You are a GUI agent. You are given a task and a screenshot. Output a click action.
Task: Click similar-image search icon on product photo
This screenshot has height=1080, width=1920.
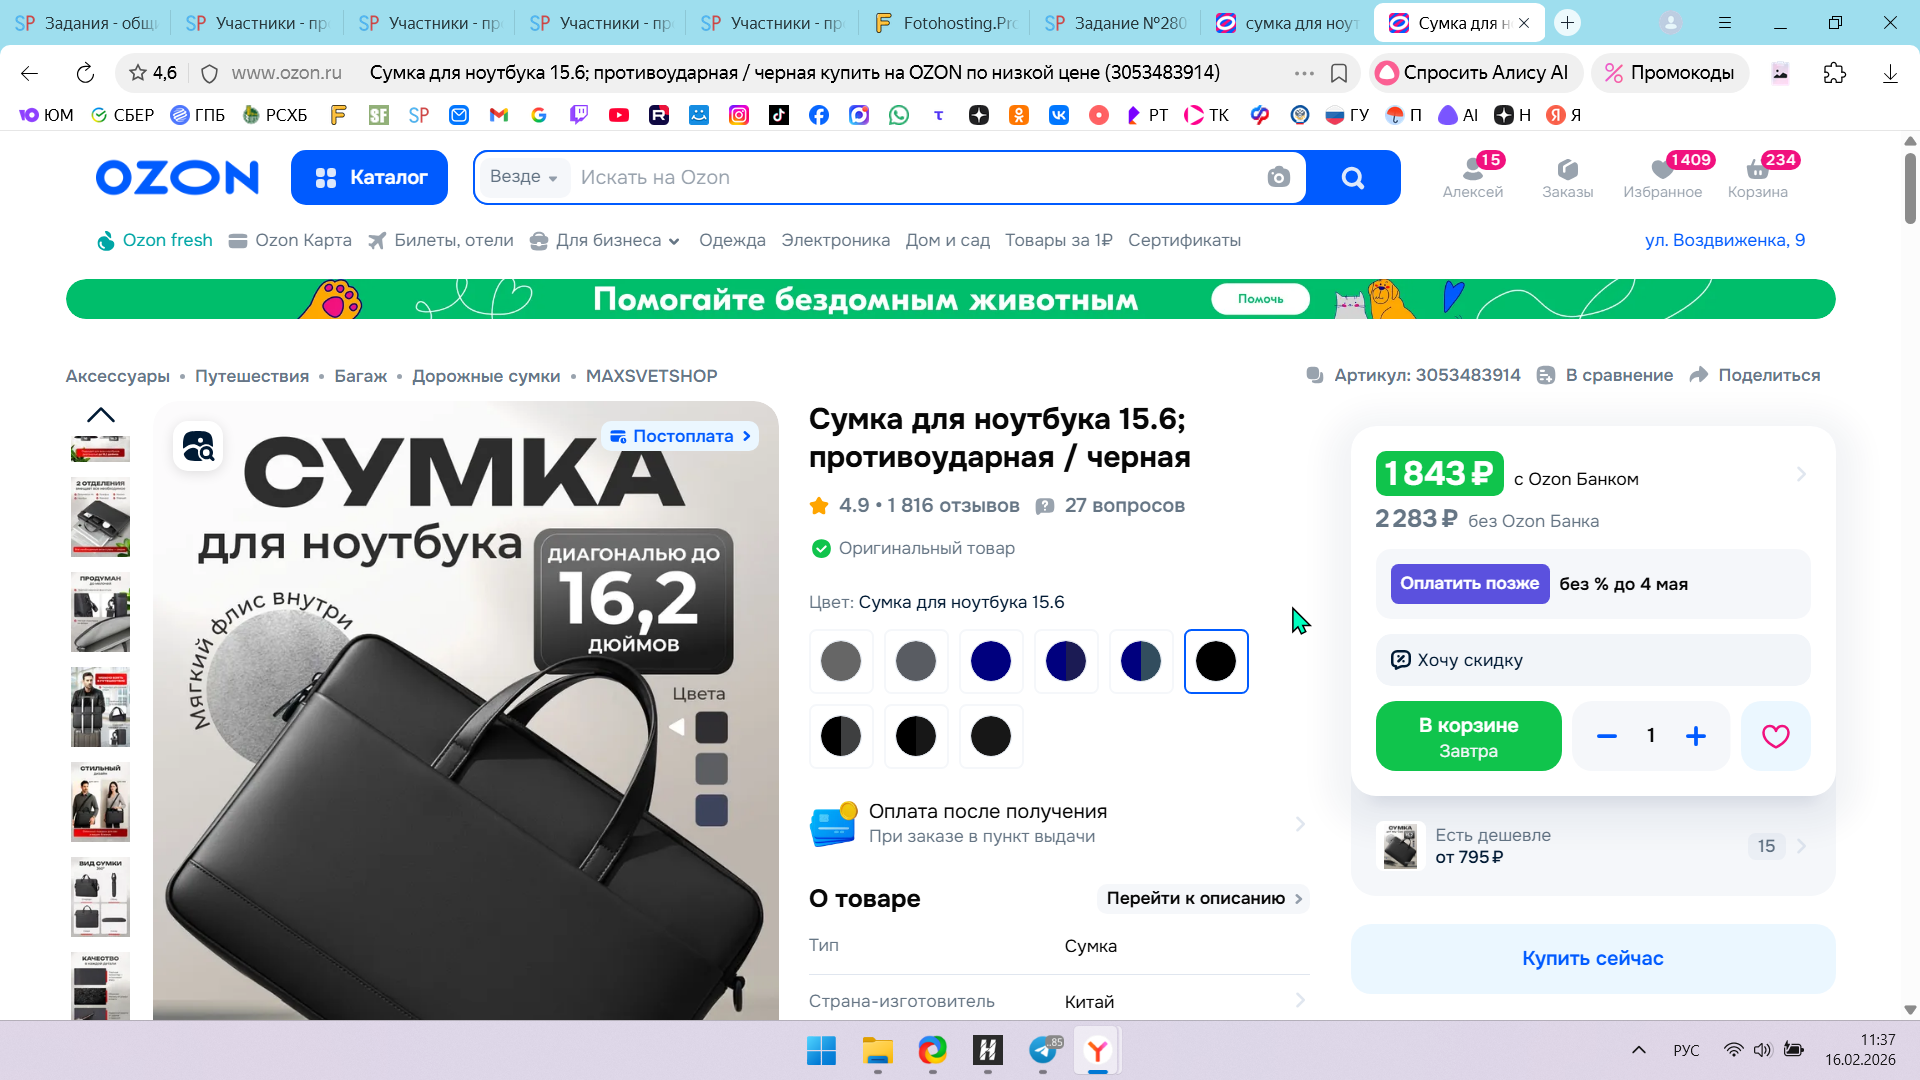(198, 446)
